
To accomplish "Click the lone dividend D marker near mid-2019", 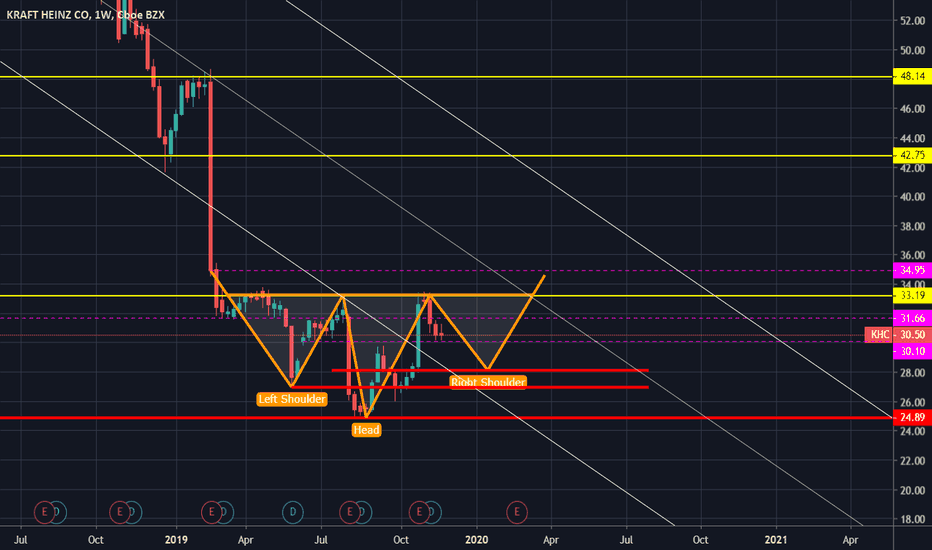I will tap(292, 512).
